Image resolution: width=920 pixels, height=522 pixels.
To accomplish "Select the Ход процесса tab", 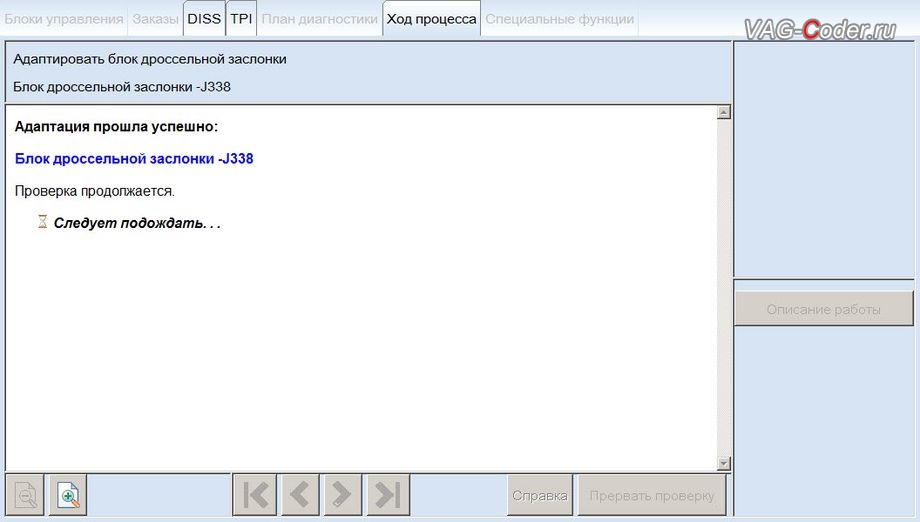I will [x=431, y=19].
